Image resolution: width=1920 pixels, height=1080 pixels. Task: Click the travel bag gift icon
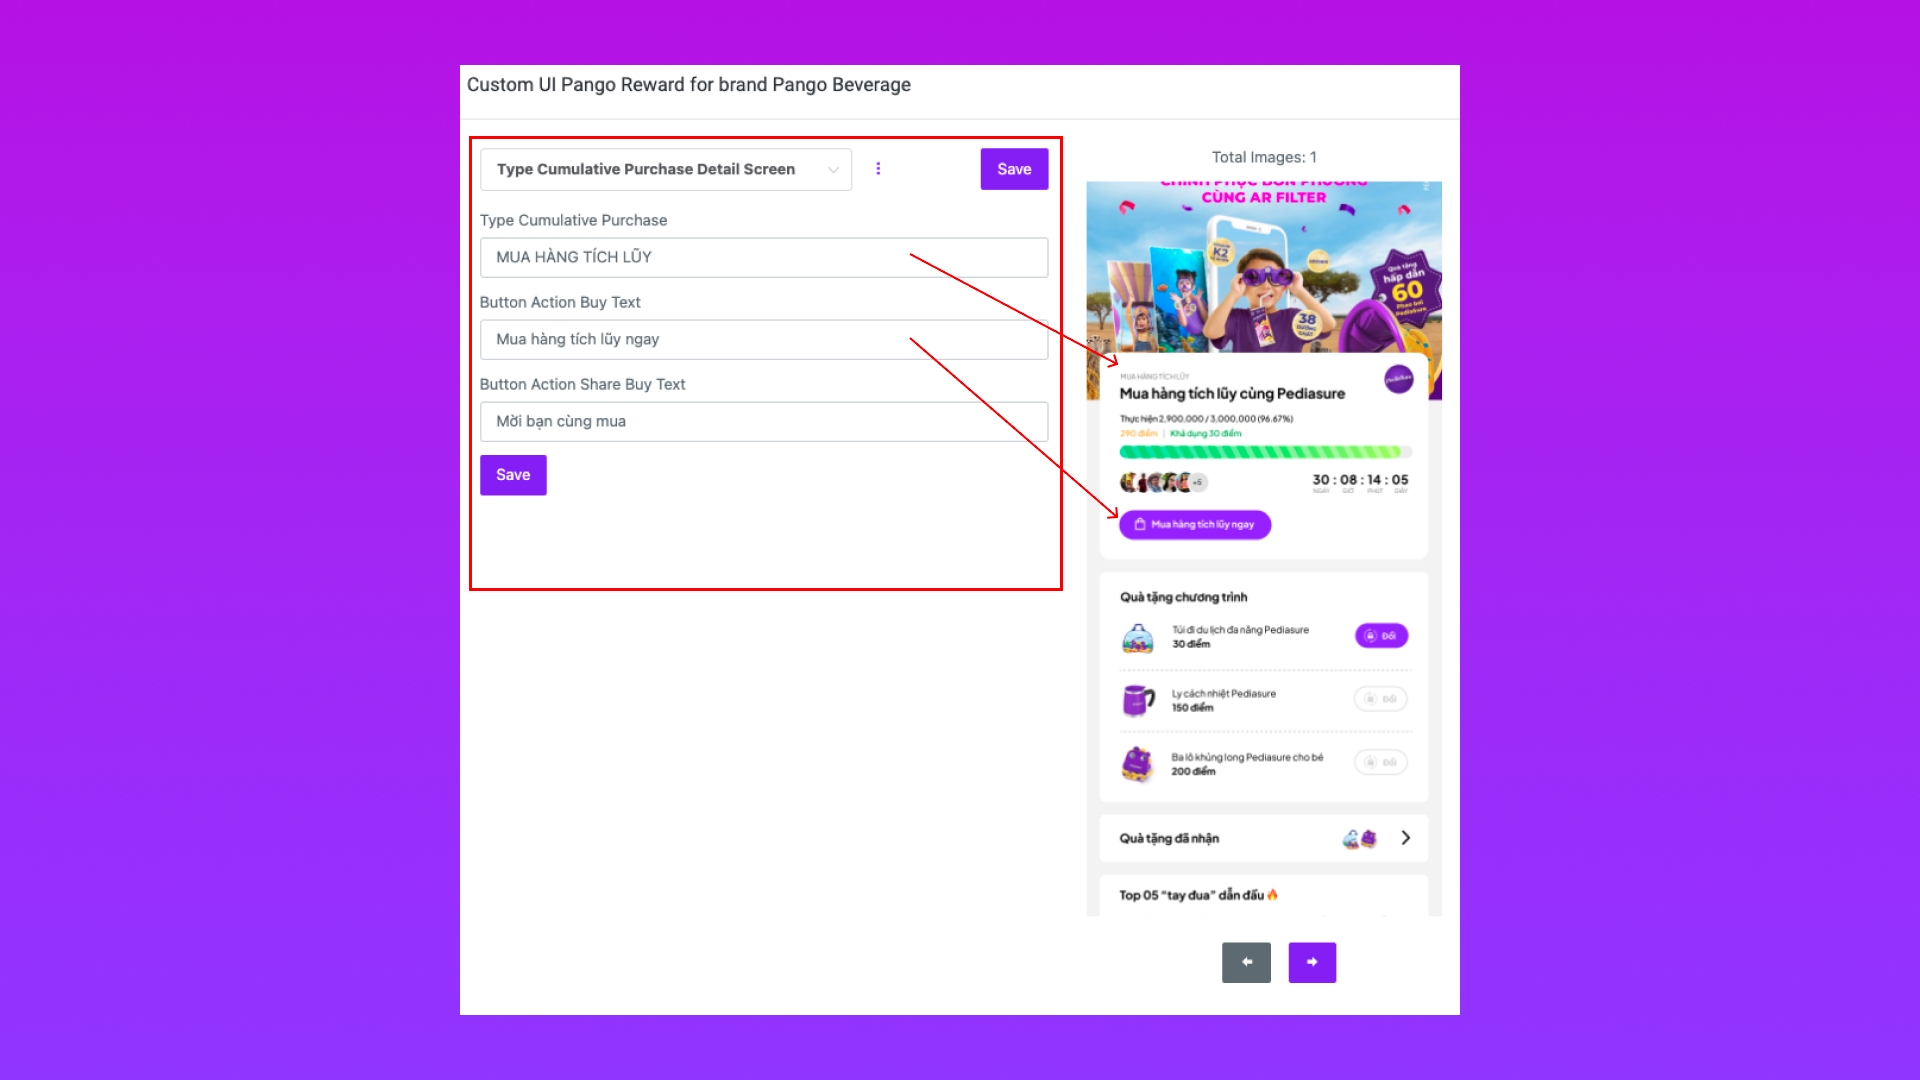[1138, 637]
